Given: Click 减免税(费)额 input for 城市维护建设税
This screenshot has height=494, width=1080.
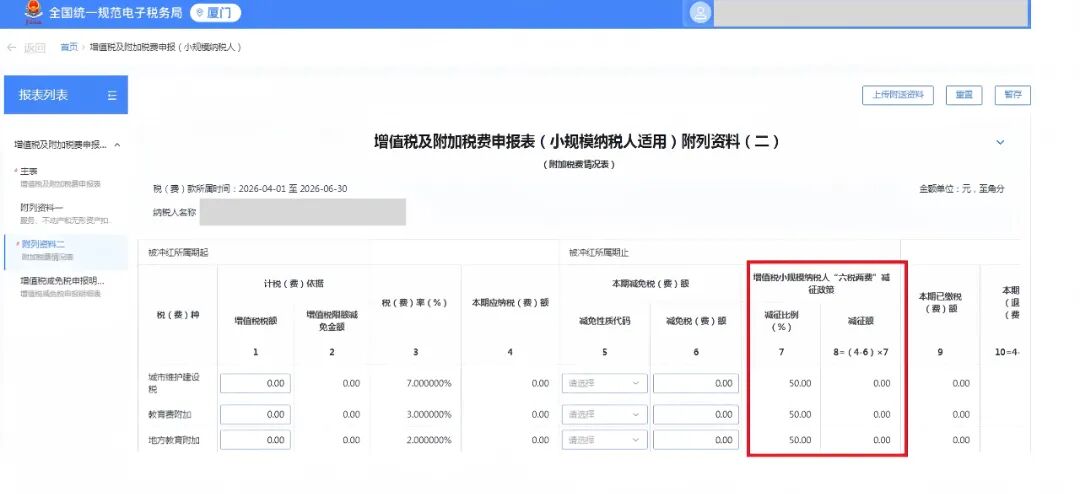Looking at the screenshot, I should click(x=696, y=383).
